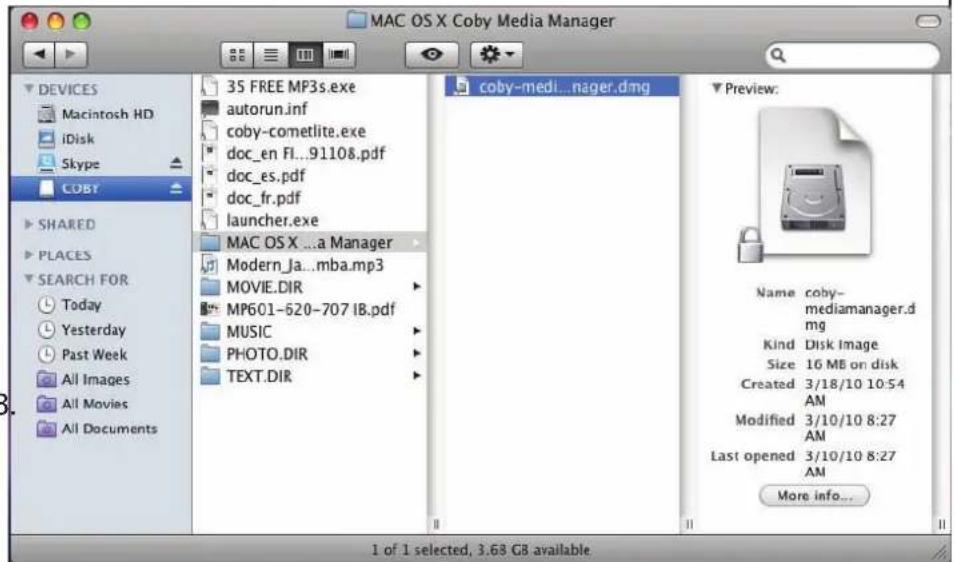Expand the PLACES section
This screenshot has width=954, height=562.
tap(29, 255)
